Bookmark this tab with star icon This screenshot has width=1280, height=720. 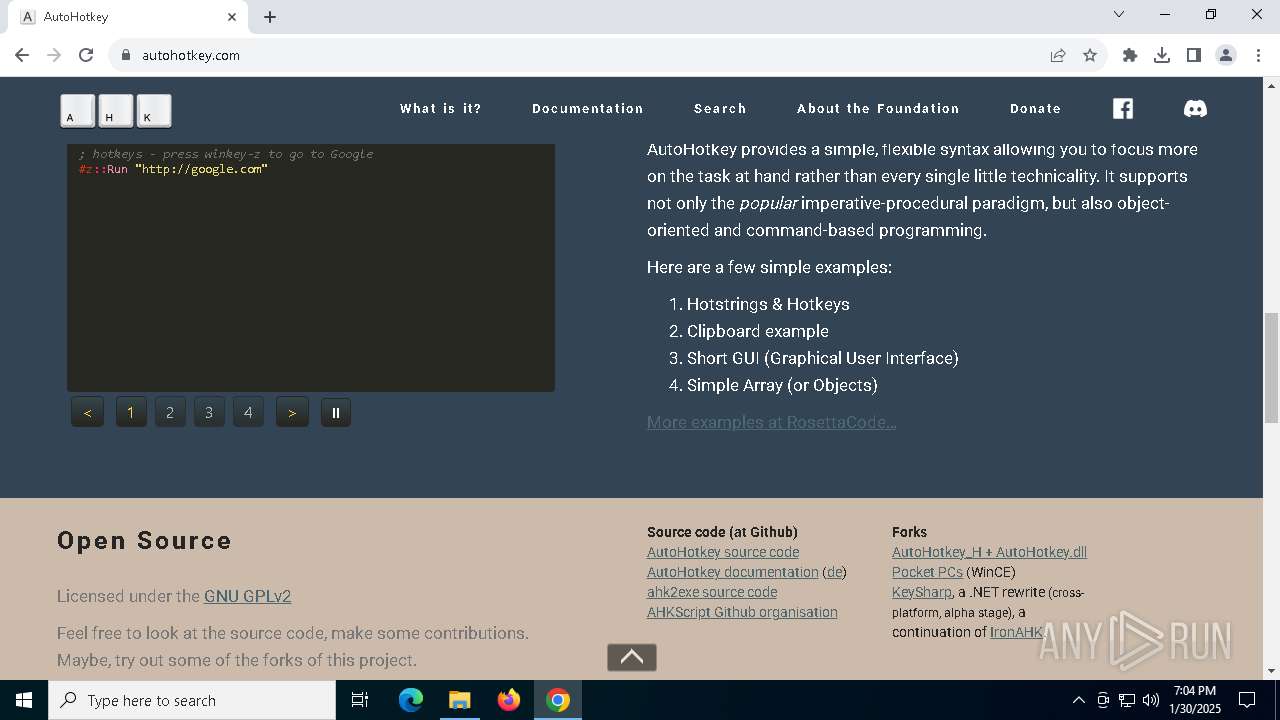[1090, 55]
